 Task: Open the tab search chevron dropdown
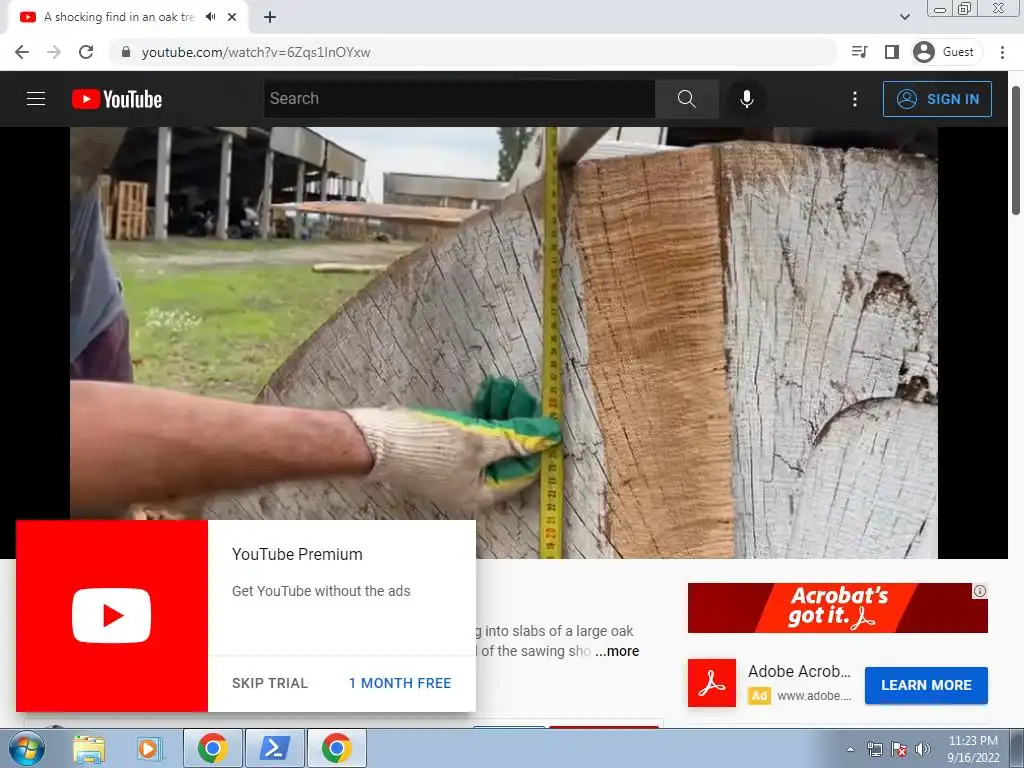(904, 17)
